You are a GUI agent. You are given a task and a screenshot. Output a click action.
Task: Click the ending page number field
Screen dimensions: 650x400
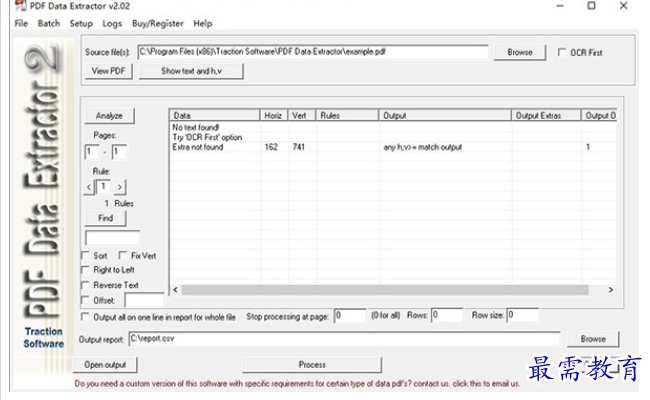(119, 152)
